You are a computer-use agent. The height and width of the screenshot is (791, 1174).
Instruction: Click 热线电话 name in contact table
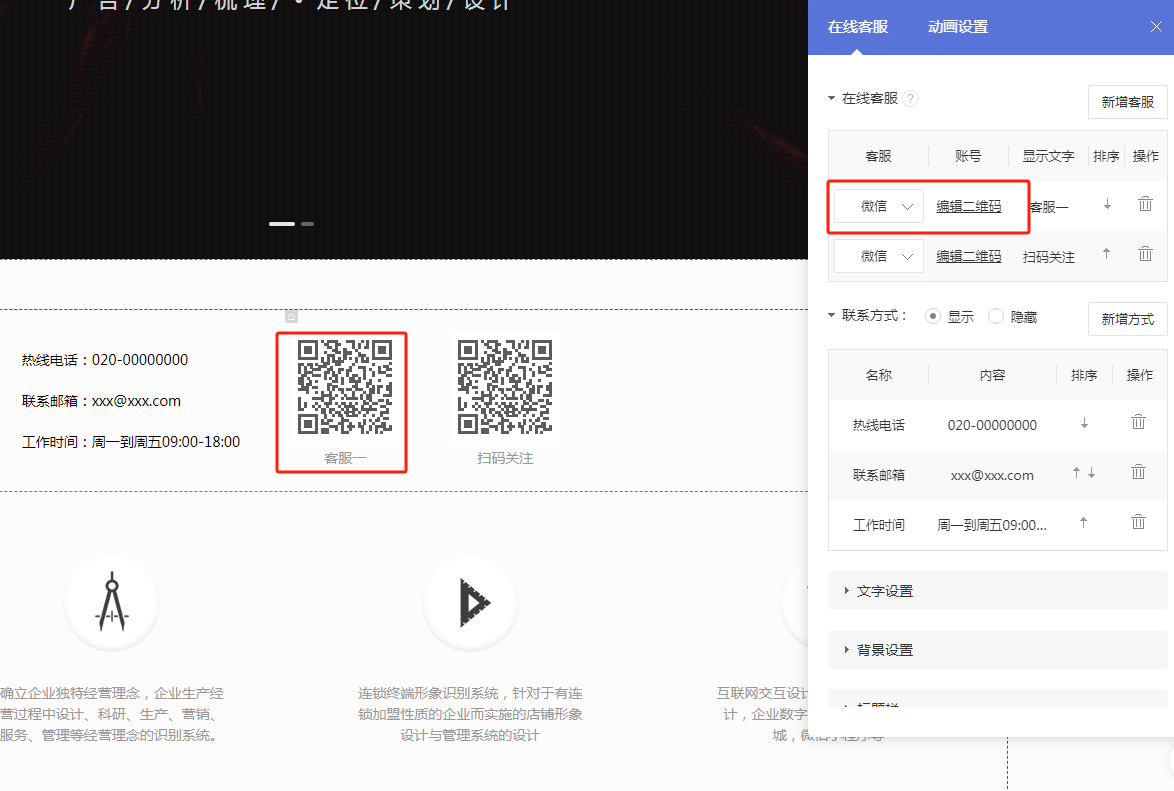(878, 425)
